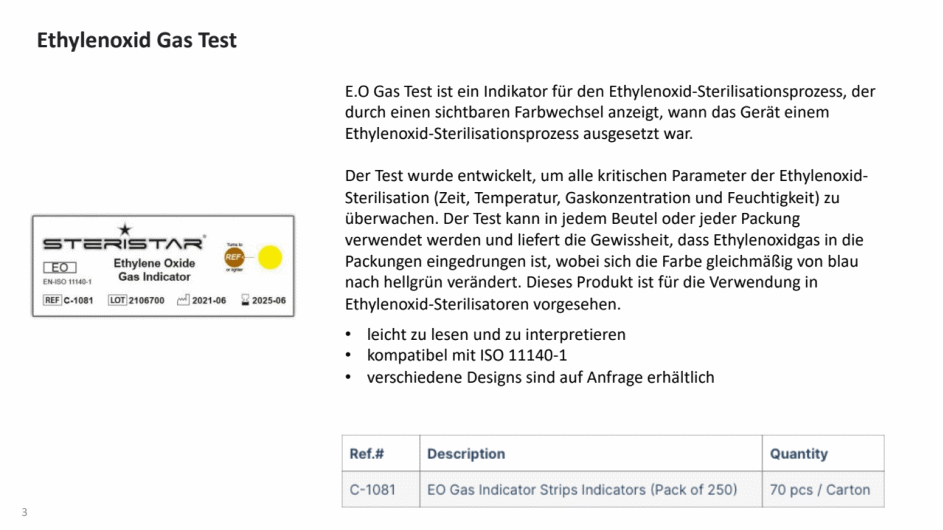Click the Ethylene Oxide Gas Indicator label text

point(154,270)
